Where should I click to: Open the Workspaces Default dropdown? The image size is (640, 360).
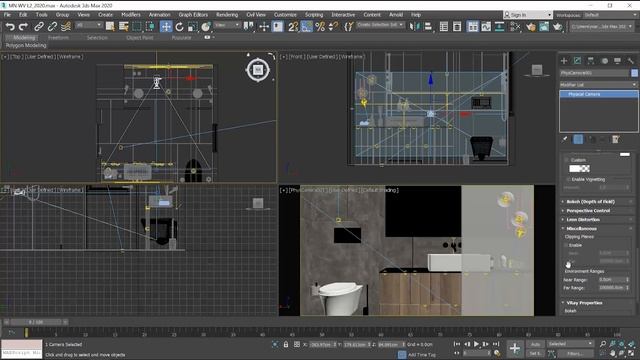[x=611, y=15]
